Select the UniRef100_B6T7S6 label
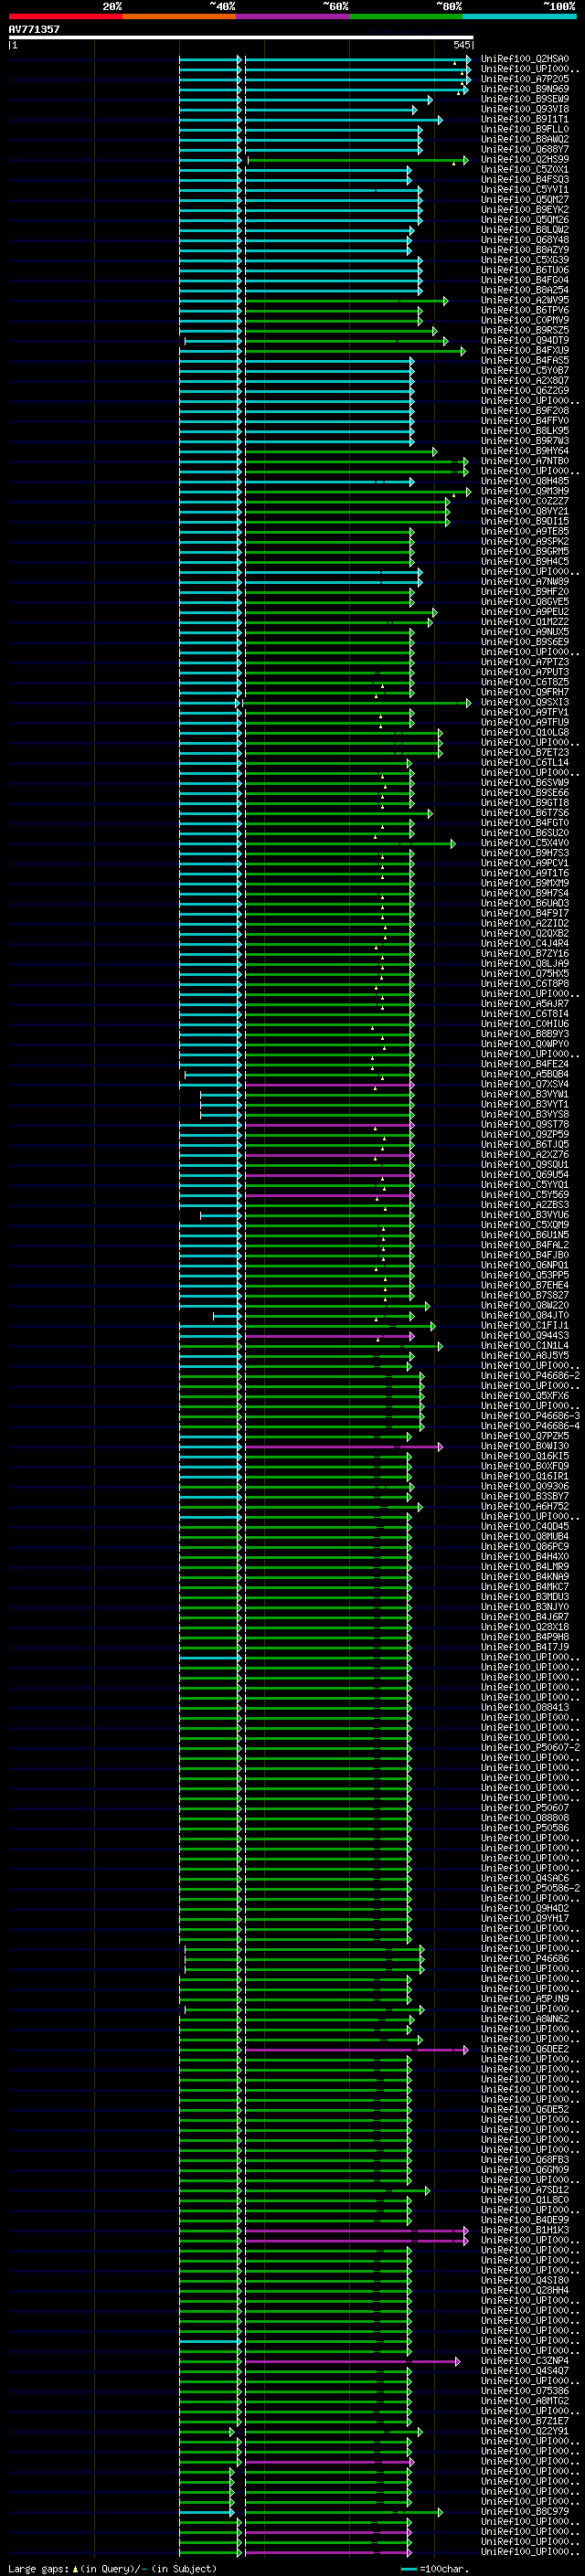The height and width of the screenshot is (2576, 585). pyautogui.click(x=525, y=813)
